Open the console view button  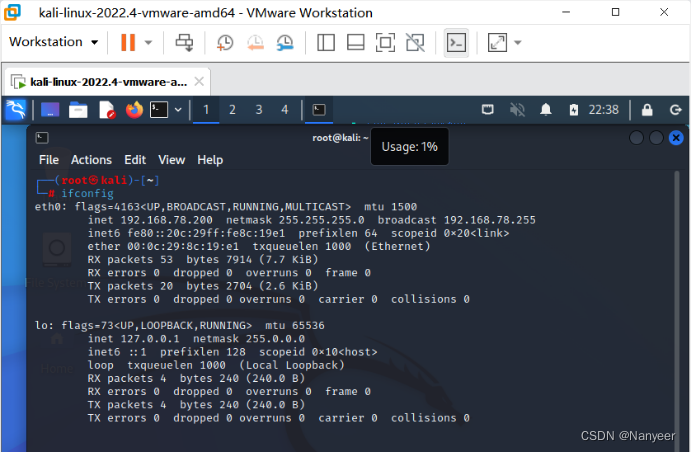tap(456, 42)
